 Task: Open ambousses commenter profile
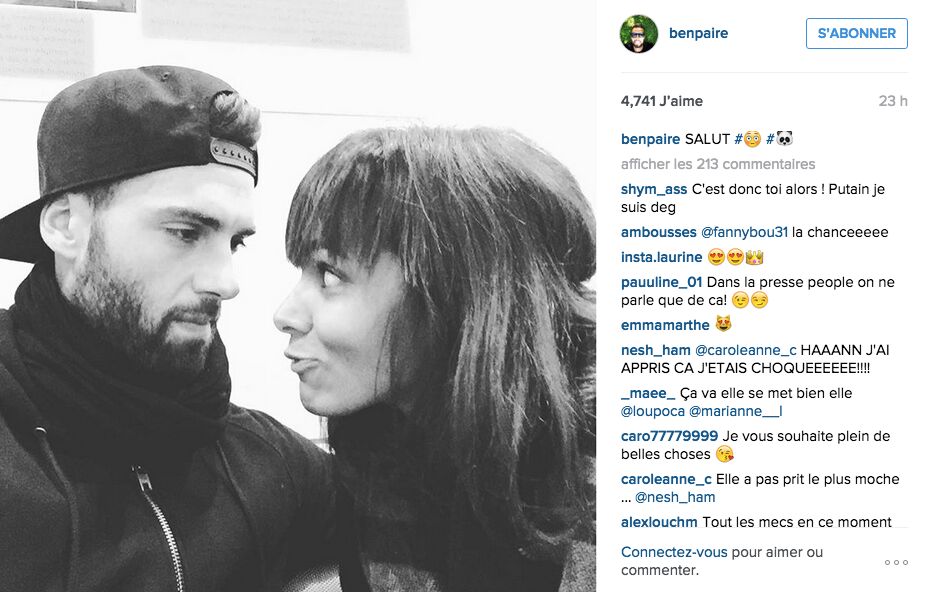[x=659, y=232]
